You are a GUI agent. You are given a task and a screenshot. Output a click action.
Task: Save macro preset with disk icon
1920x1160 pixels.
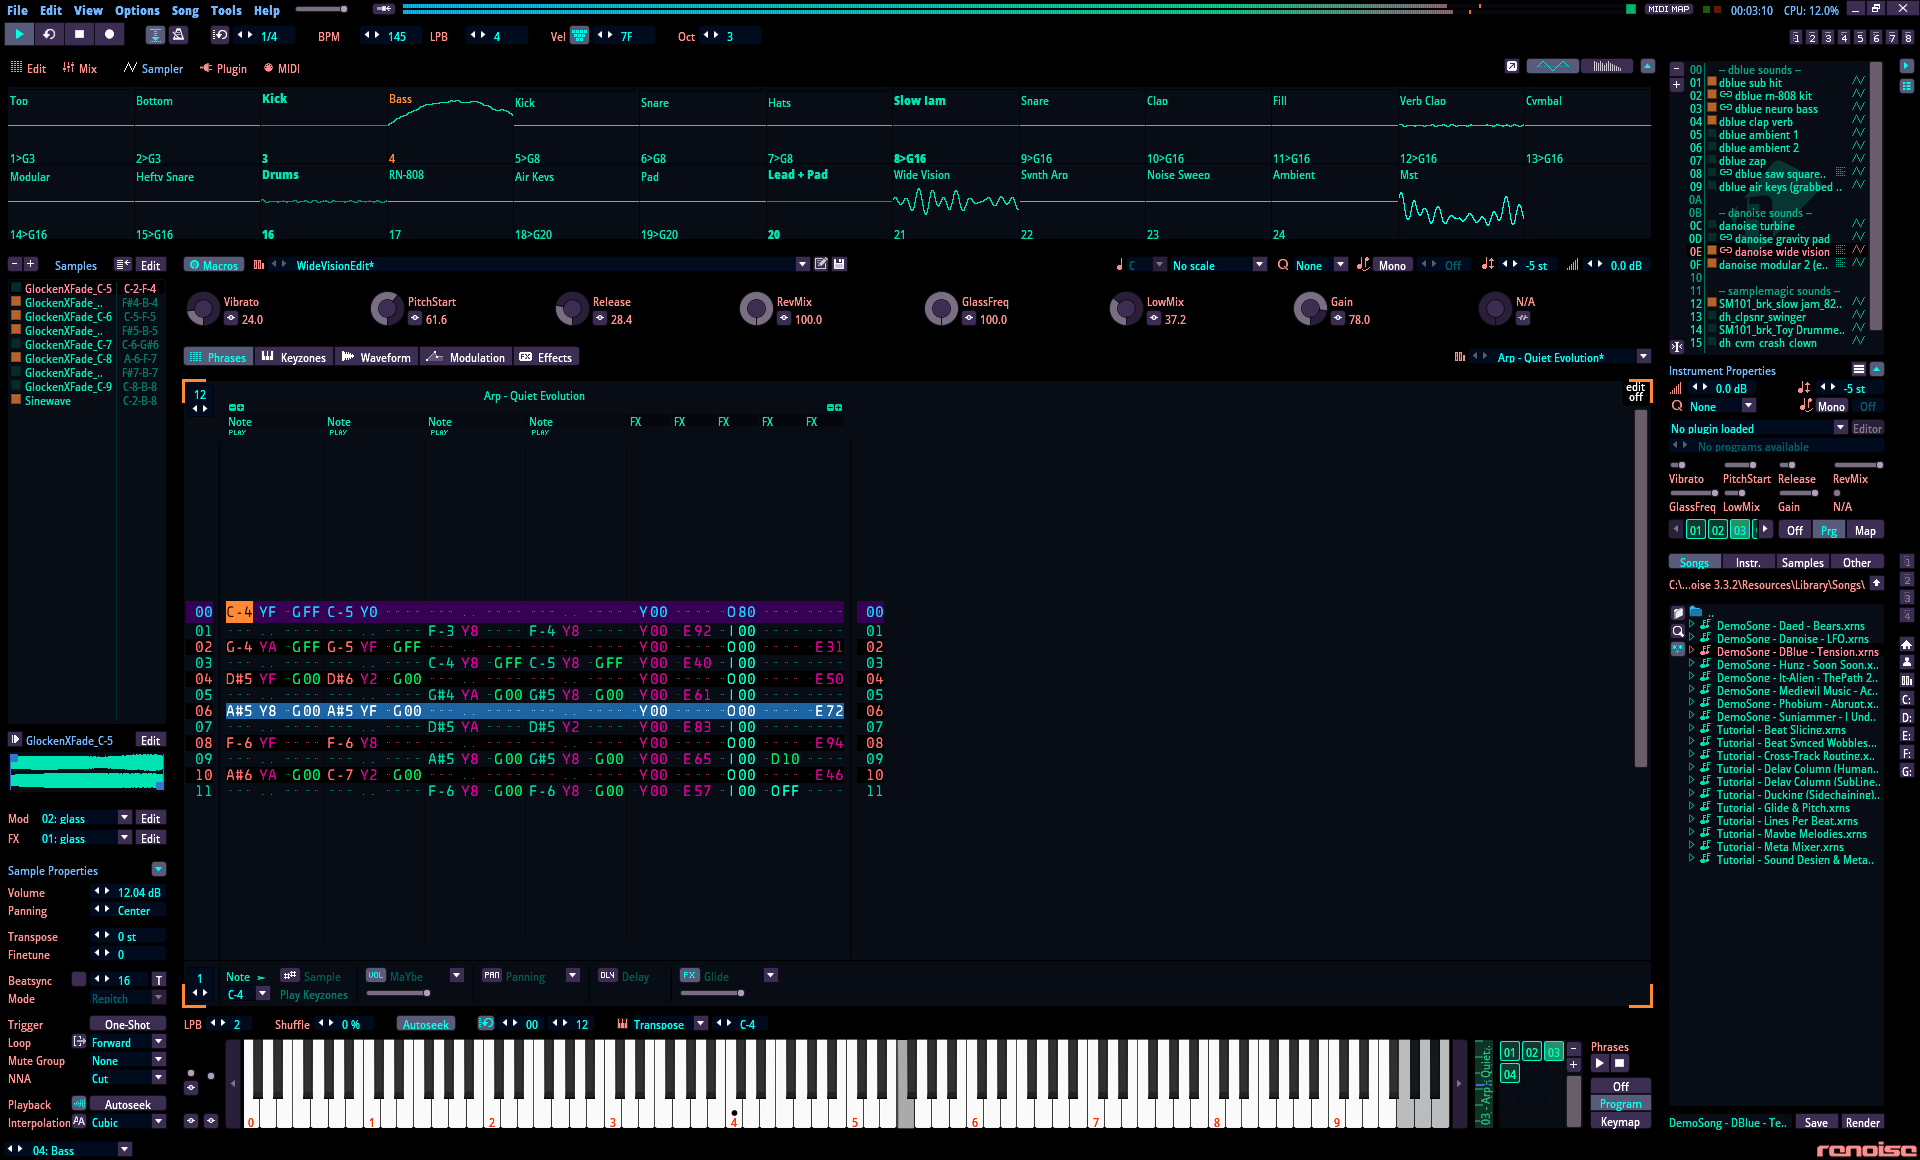point(840,264)
